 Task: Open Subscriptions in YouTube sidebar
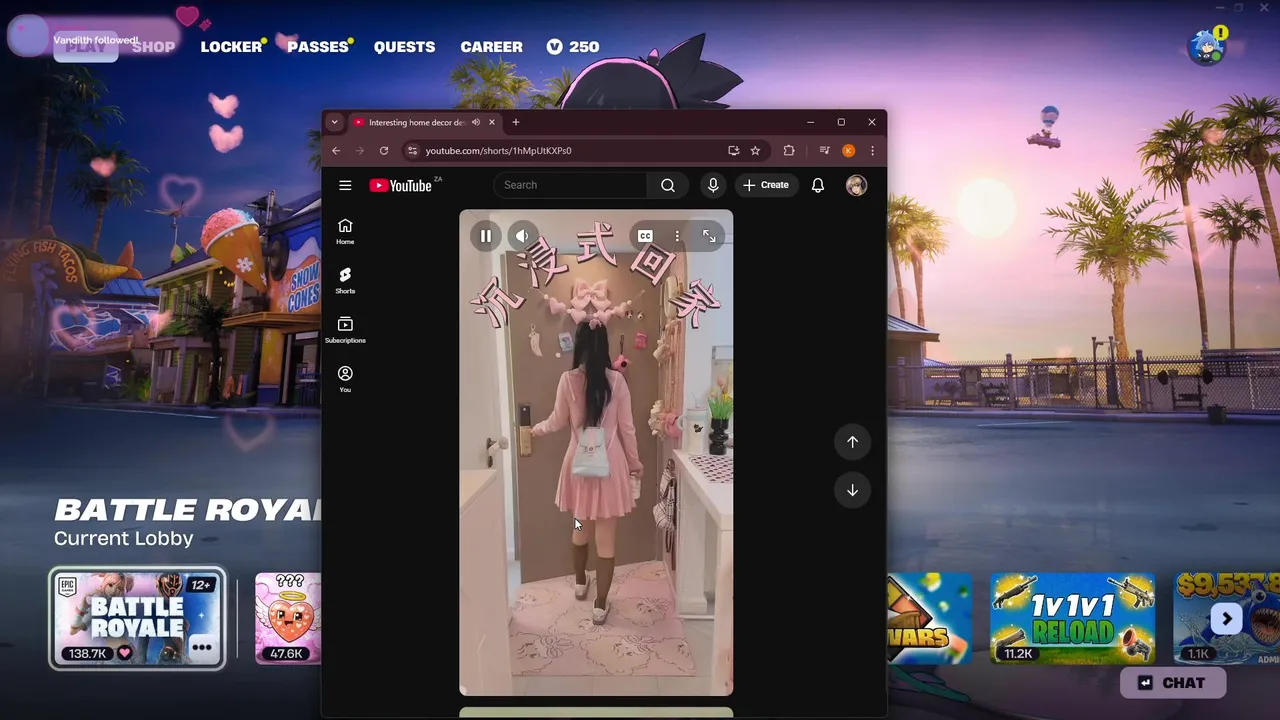click(345, 329)
